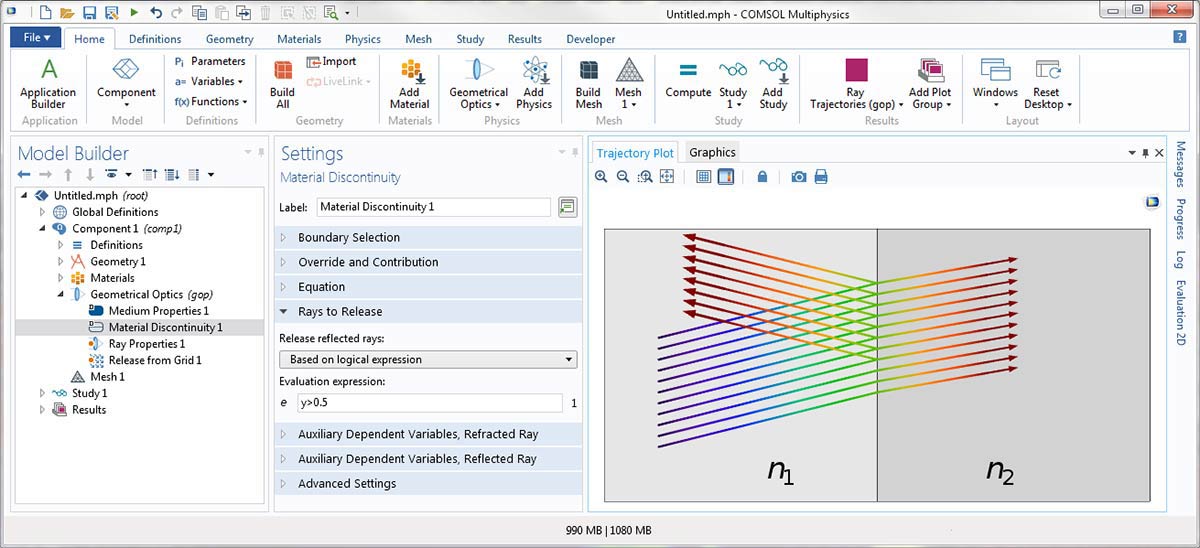Screen dimensions: 1200x548
Task: Open the Release reflected rays dropdown
Action: (428, 359)
